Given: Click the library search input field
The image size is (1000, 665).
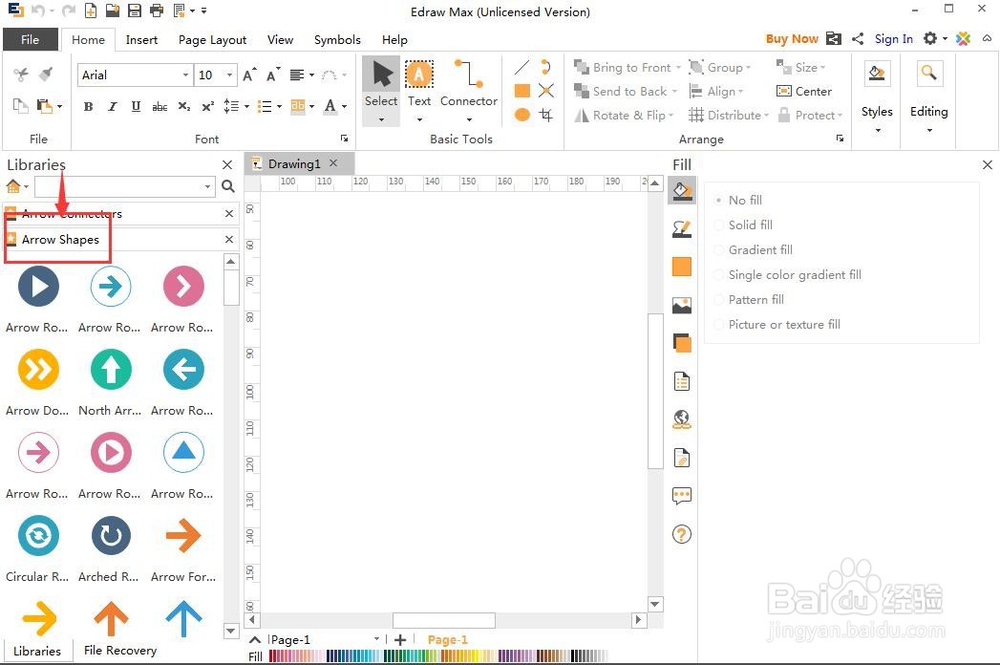Looking at the screenshot, I should [x=119, y=186].
